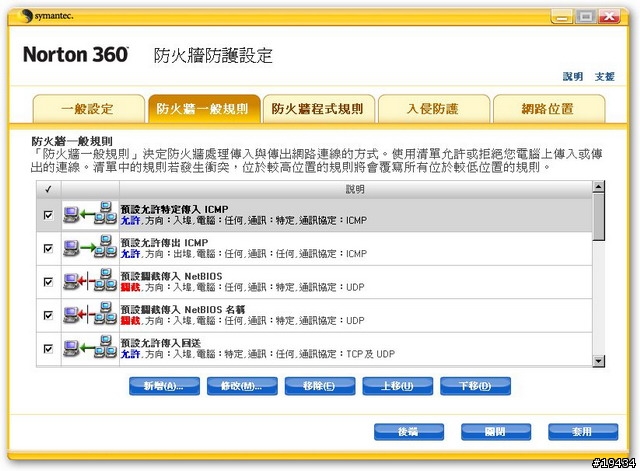The image size is (640, 471).
Task: Select the 預設攔截傳入 NetBIOS rule text
Action: [171, 276]
